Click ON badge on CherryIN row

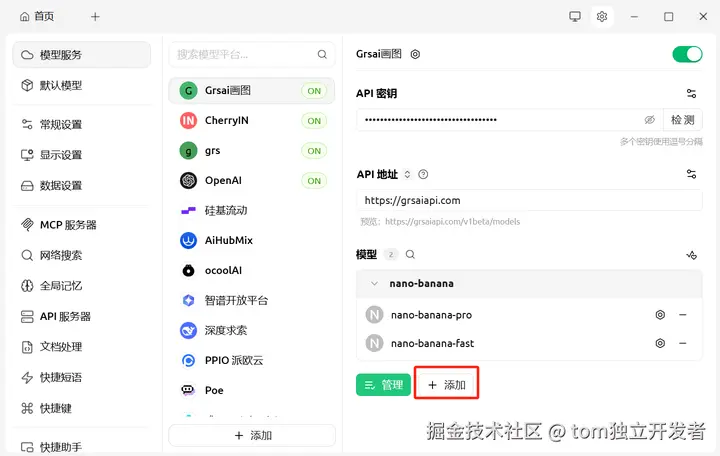[314, 121]
